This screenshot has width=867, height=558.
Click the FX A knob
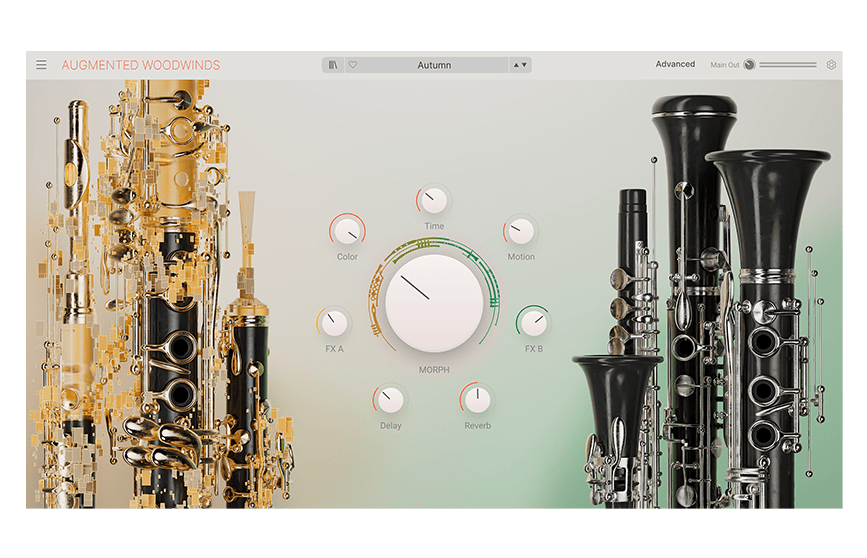click(334, 323)
